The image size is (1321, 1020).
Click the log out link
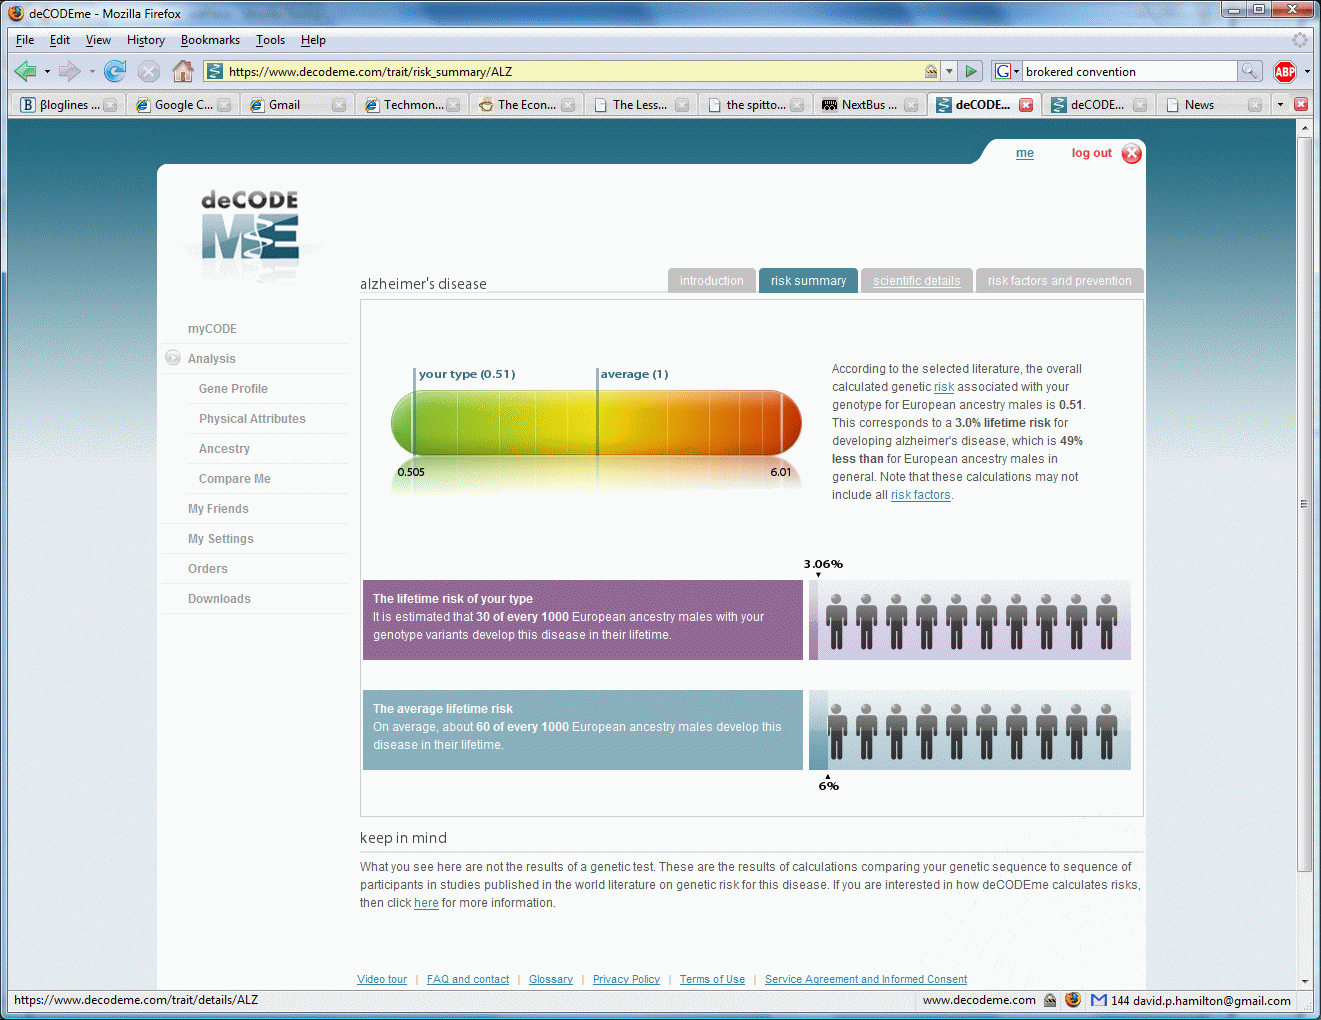(x=1091, y=153)
